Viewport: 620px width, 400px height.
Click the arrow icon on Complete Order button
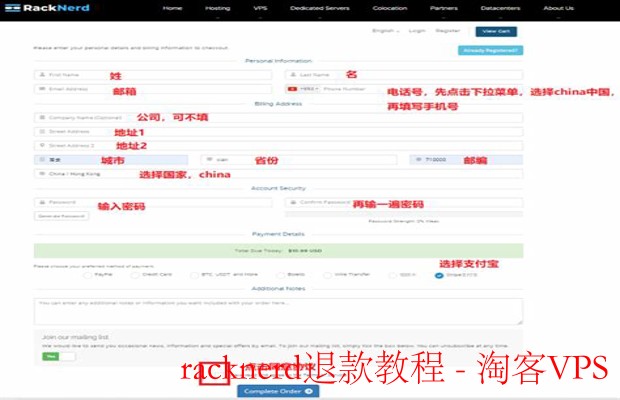309,391
